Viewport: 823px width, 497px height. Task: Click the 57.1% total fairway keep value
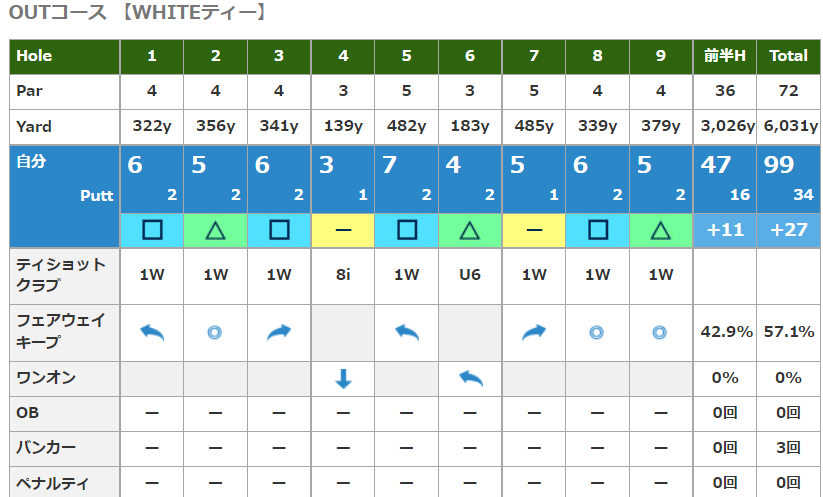coord(788,333)
